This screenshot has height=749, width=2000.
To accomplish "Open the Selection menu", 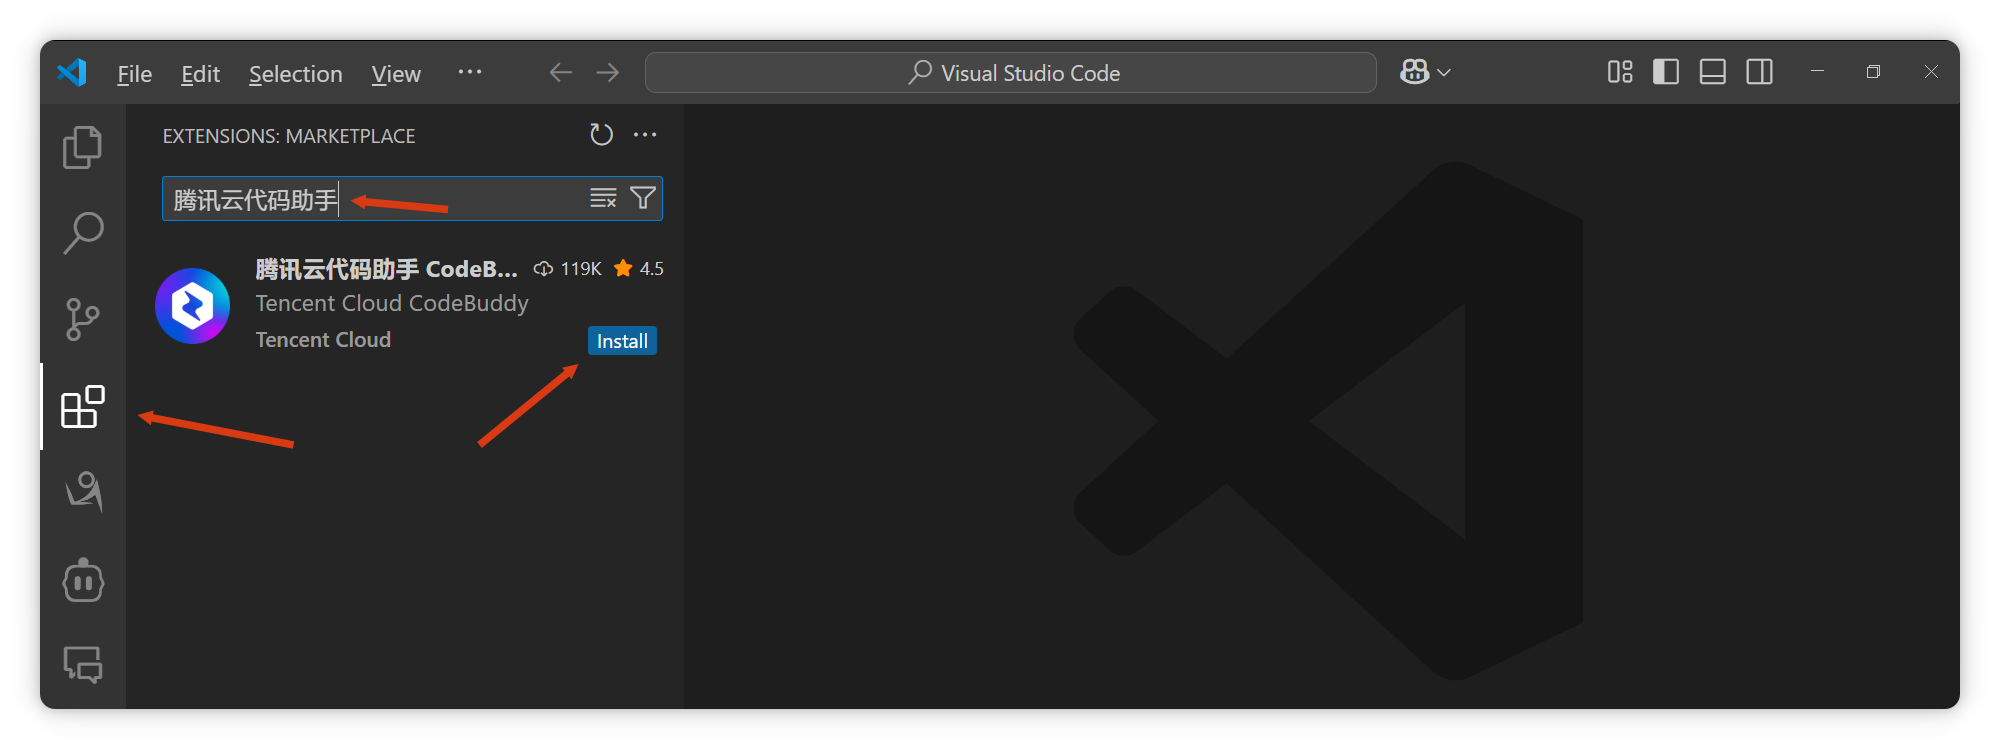I will [295, 73].
